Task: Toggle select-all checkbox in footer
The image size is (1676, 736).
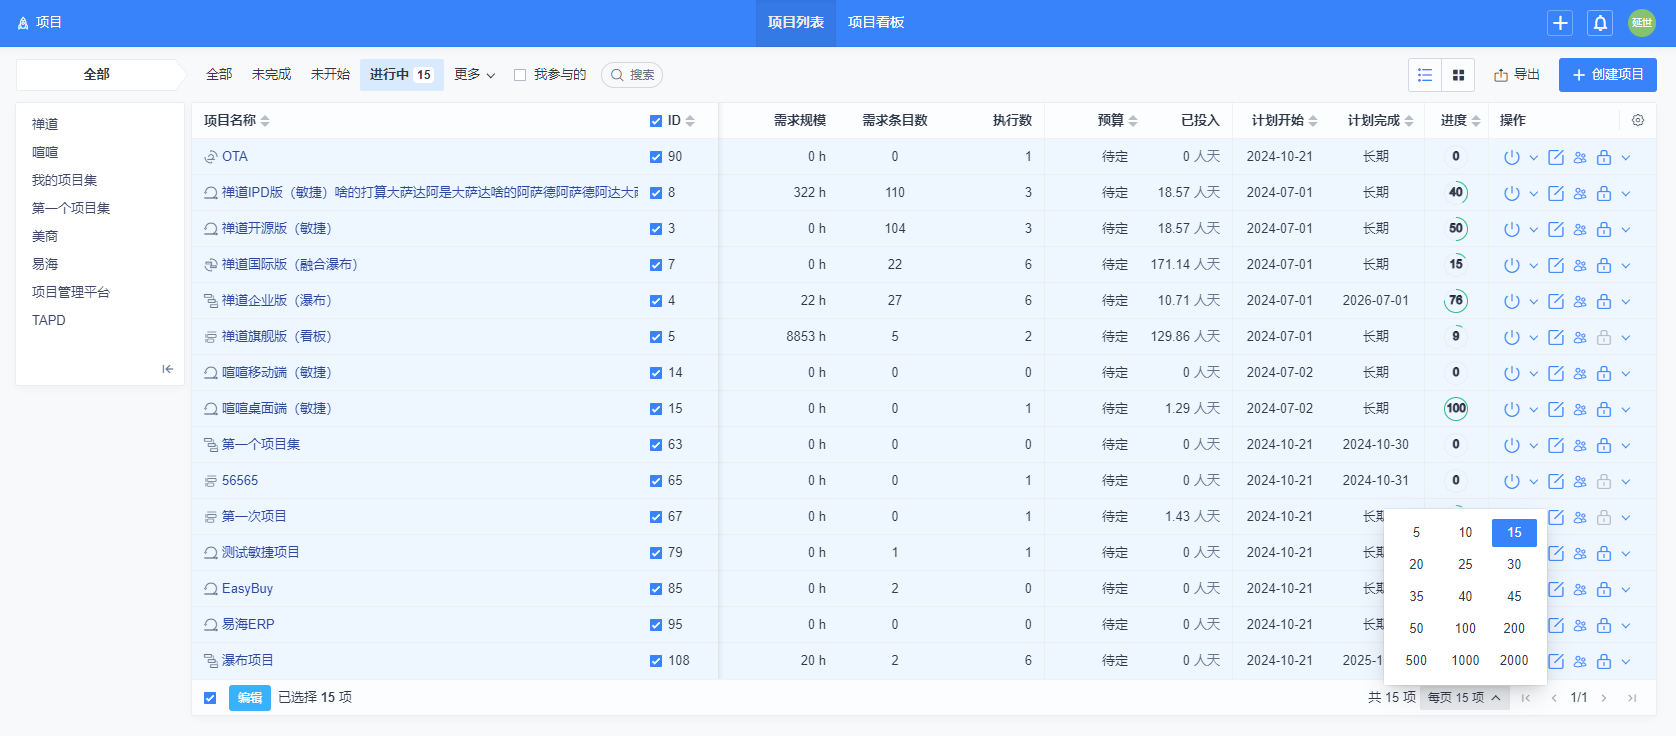Action: 210,698
